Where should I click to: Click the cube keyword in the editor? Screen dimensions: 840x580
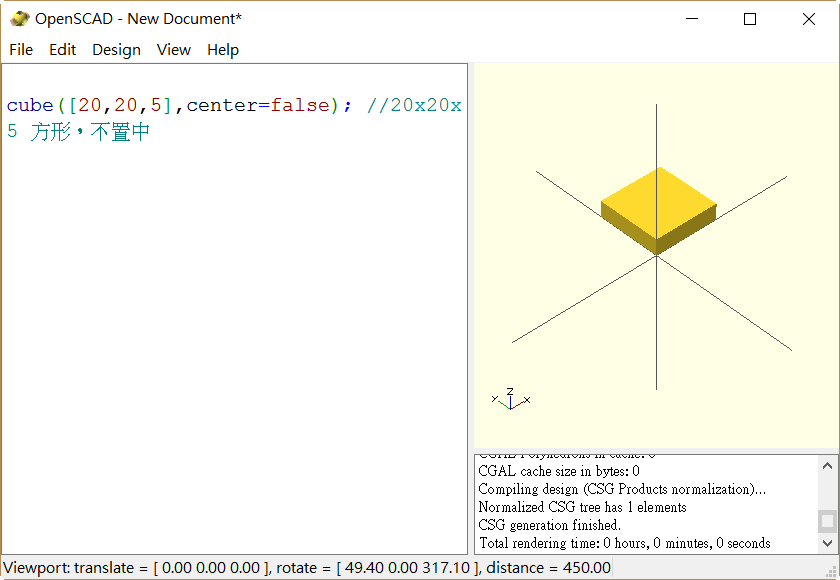click(30, 105)
